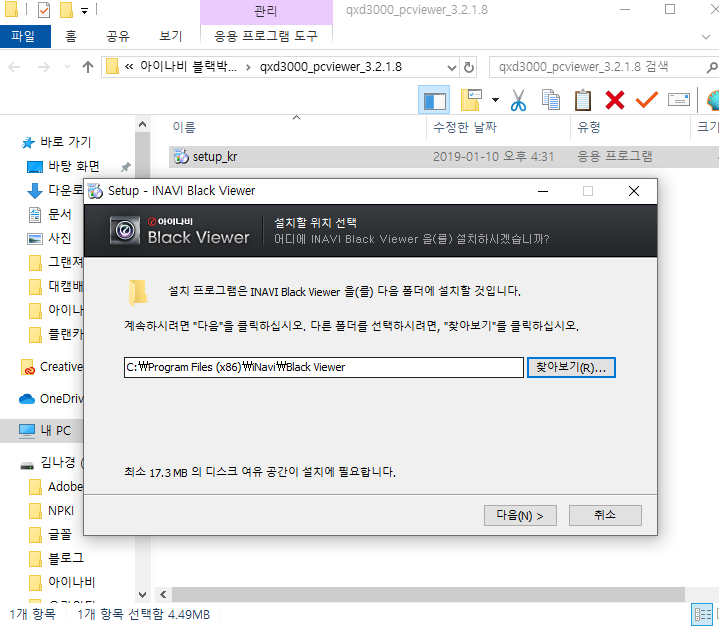Open quick access toolbar customize dropdown
Image resolution: width=719 pixels, height=626 pixels.
click(x=84, y=11)
